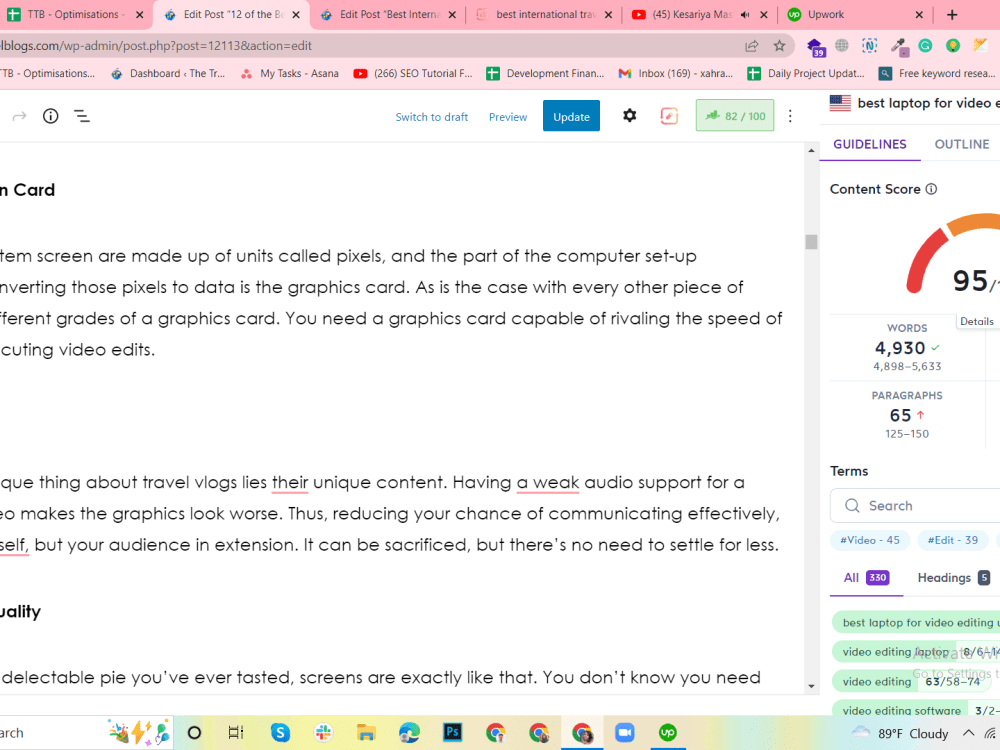Click the editor scrollbar down arrow
This screenshot has width=1000, height=750.
tap(811, 686)
